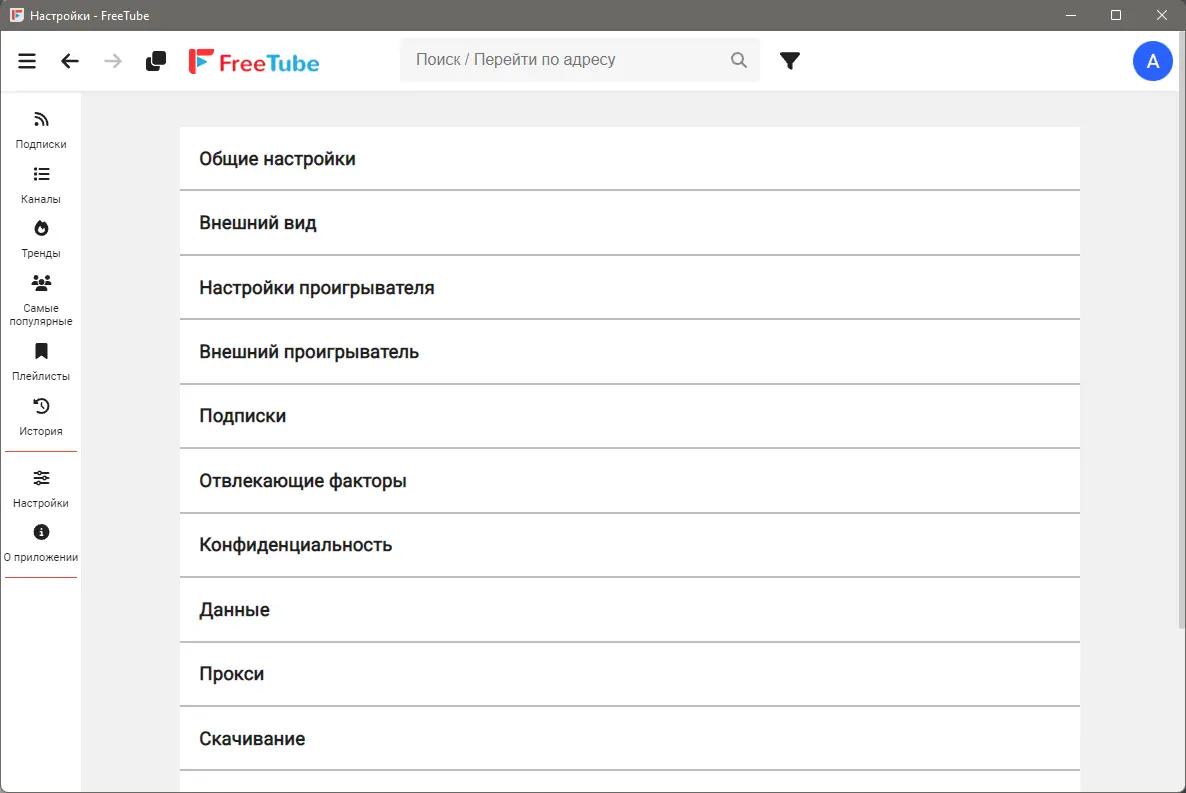
Task: Open Каналы list in sidebar
Action: pos(41,185)
